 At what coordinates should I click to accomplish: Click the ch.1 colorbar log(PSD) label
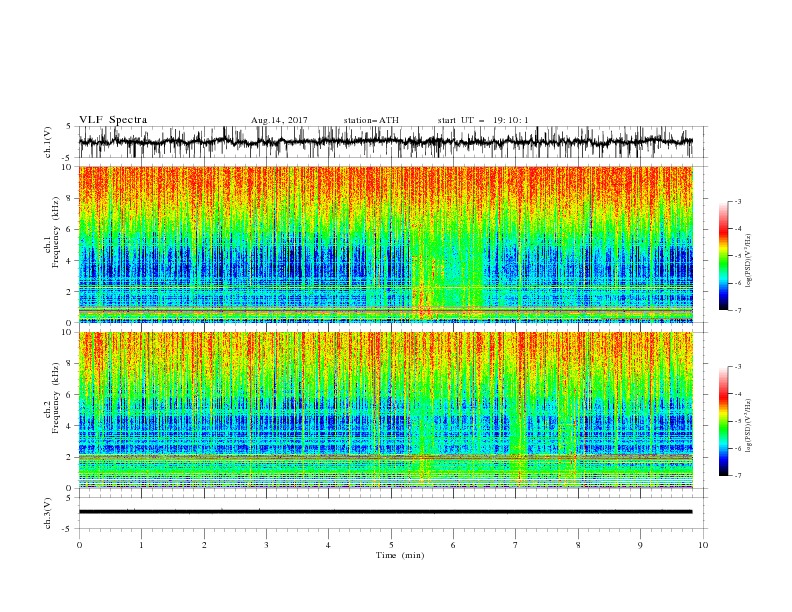pyautogui.click(x=749, y=261)
